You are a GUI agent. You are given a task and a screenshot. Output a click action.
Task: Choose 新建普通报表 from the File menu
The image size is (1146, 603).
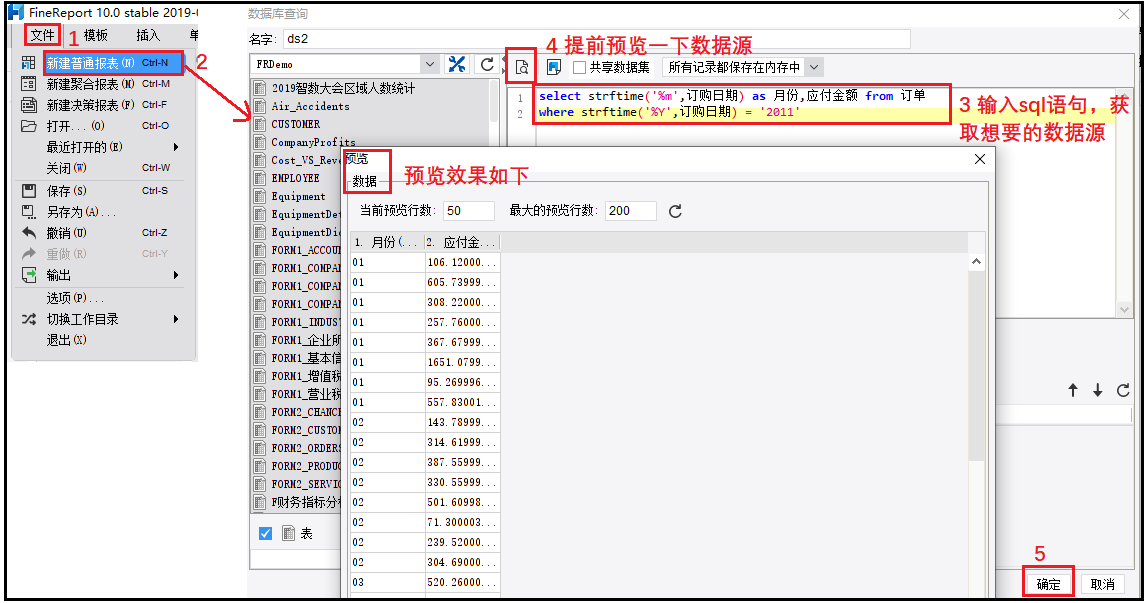pos(113,63)
